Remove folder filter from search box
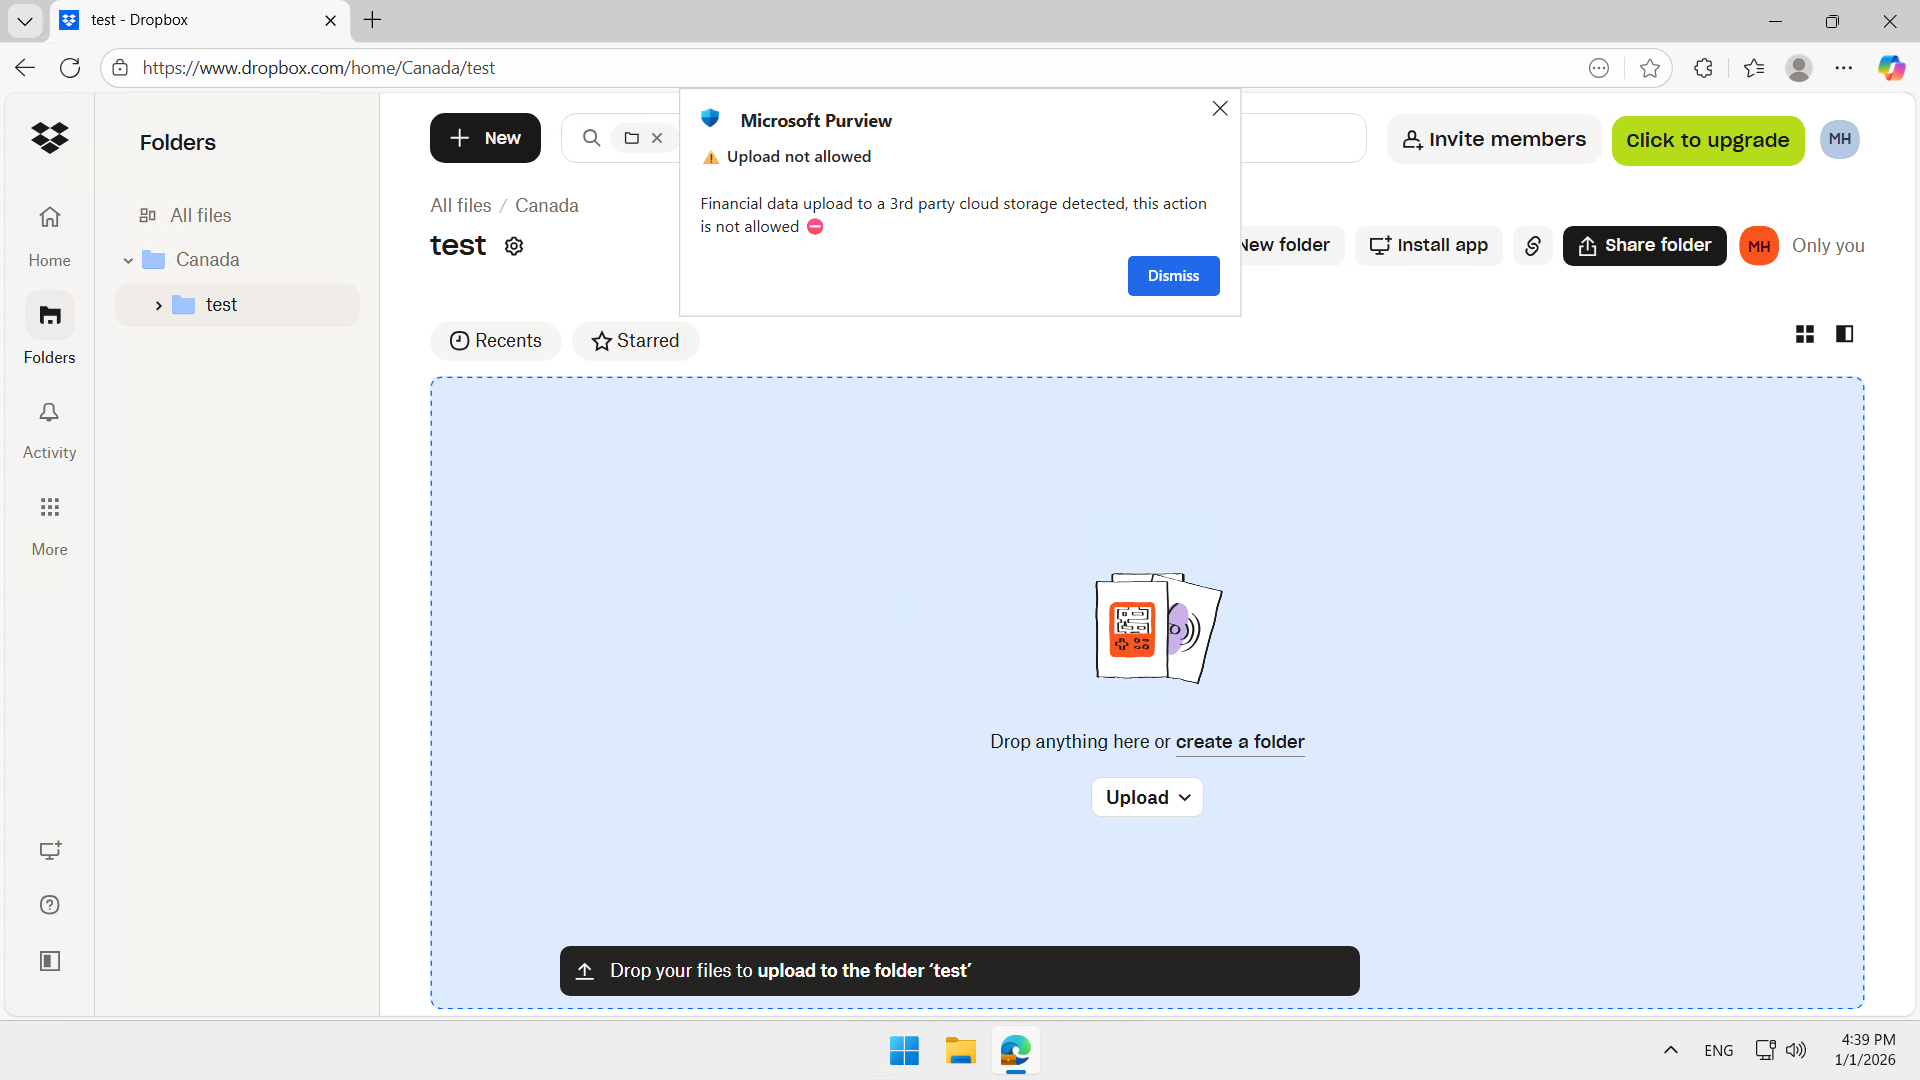1920x1080 pixels. coord(657,138)
